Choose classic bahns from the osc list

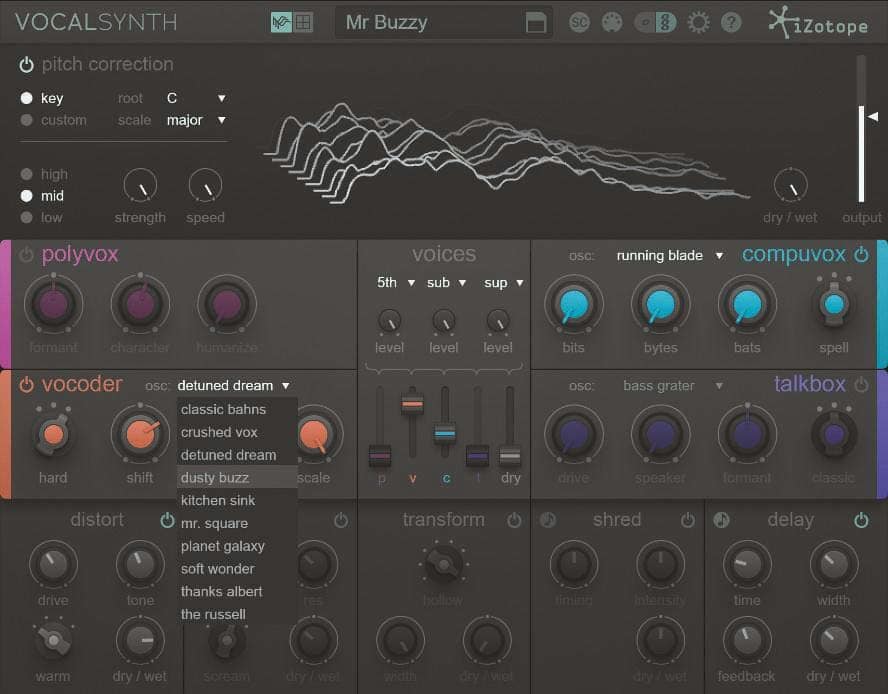pos(237,409)
